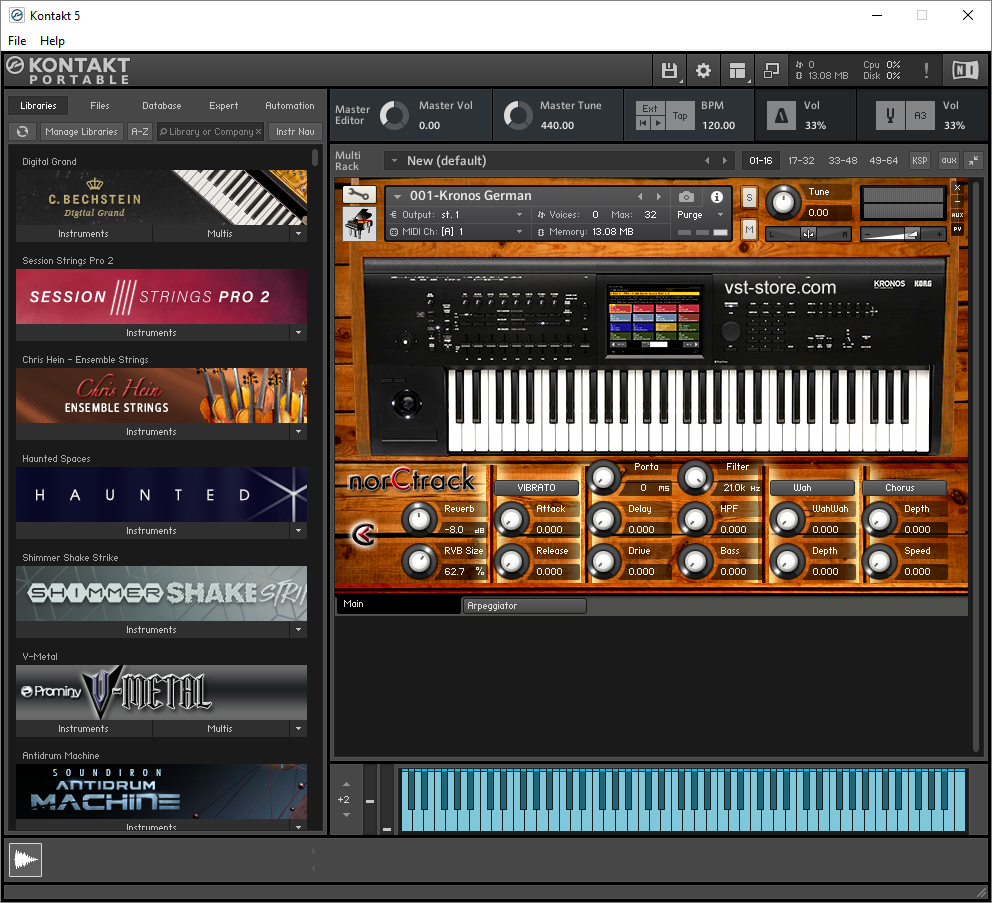Open the Purge dropdown menu

tap(700, 215)
